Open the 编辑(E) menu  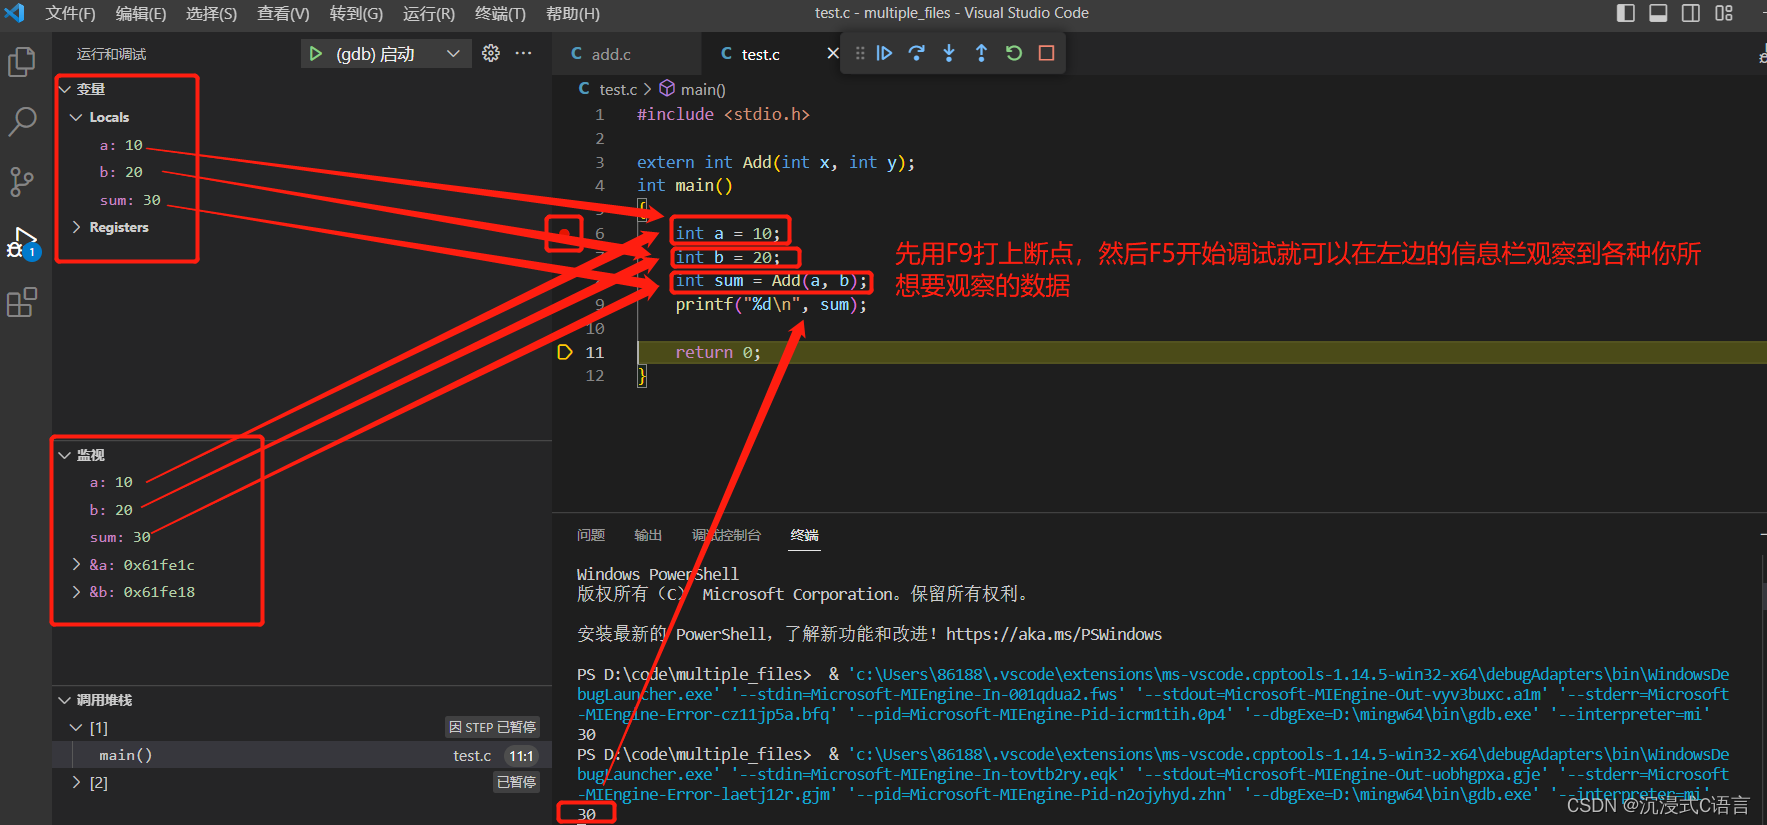[141, 13]
